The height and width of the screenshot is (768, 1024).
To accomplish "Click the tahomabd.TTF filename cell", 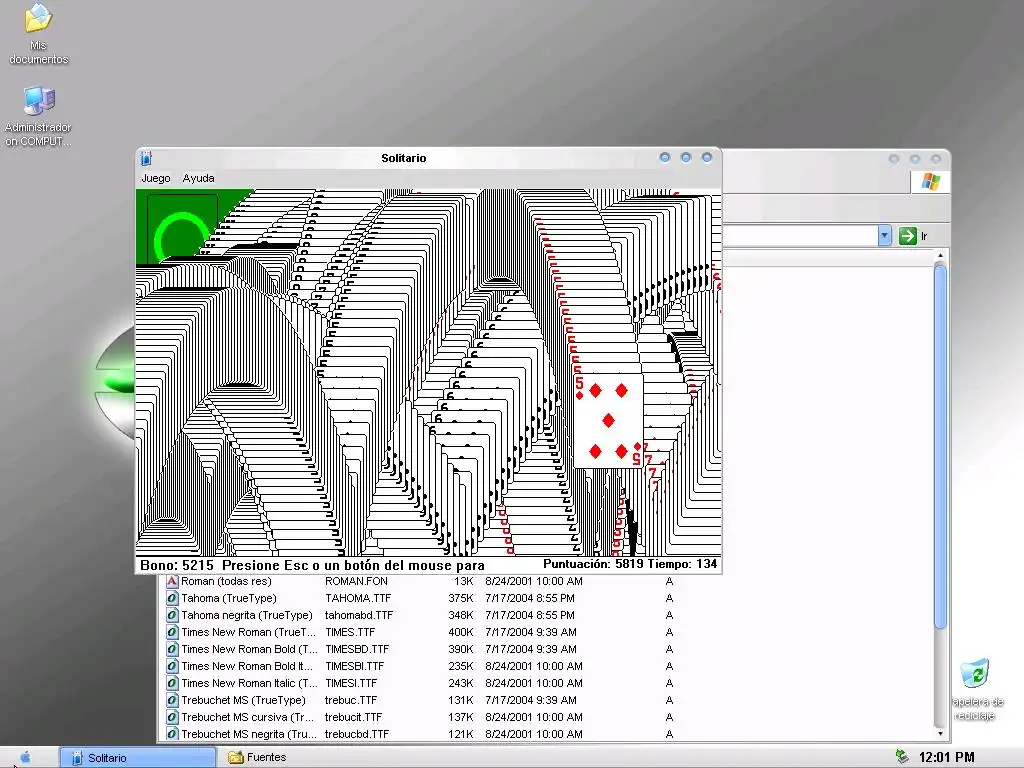I will pos(359,615).
